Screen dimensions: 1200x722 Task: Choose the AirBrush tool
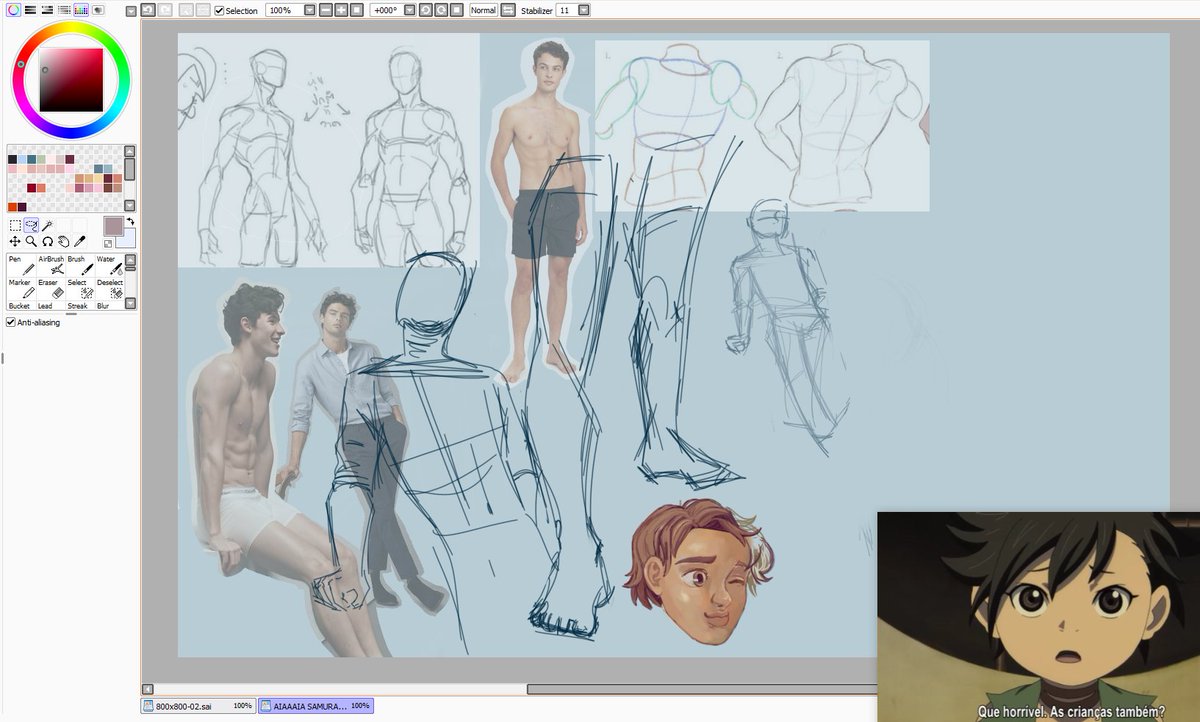pyautogui.click(x=51, y=265)
